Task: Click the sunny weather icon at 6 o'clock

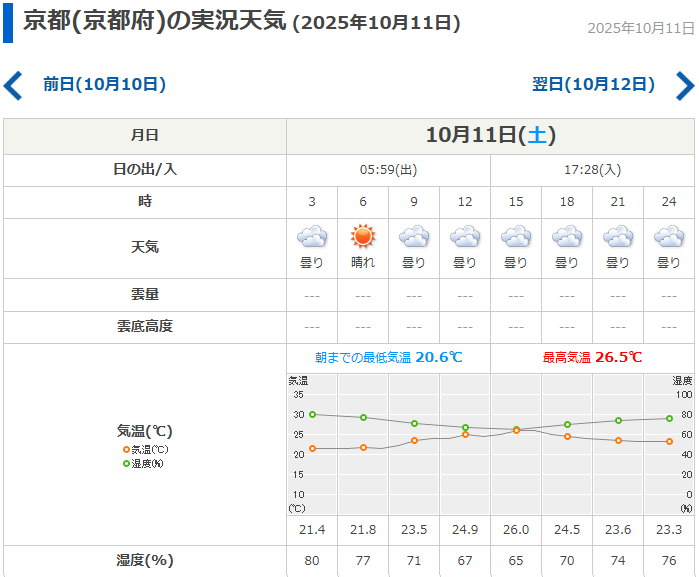Action: click(363, 238)
